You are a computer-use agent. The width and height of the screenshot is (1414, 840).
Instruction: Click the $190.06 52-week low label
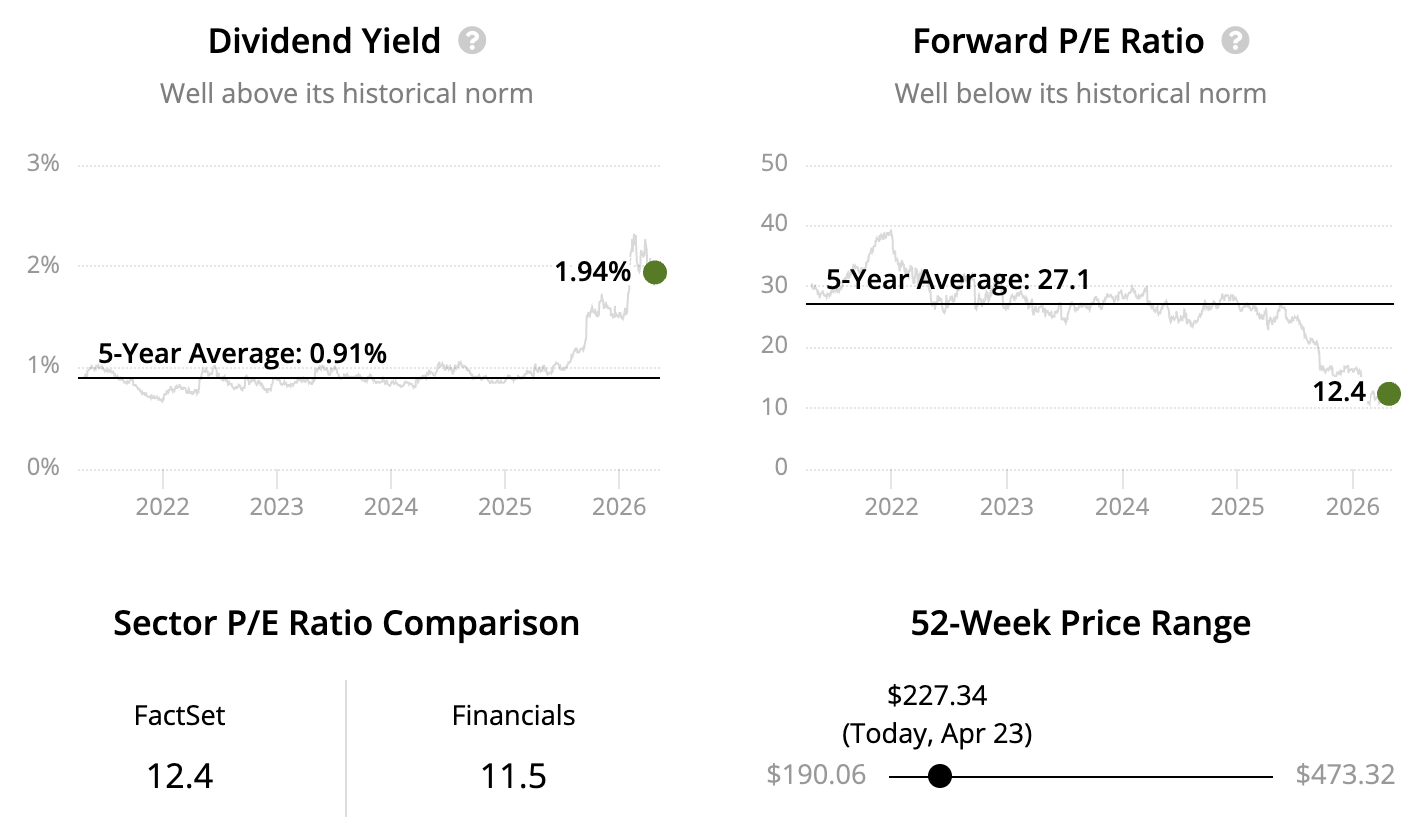pos(817,775)
